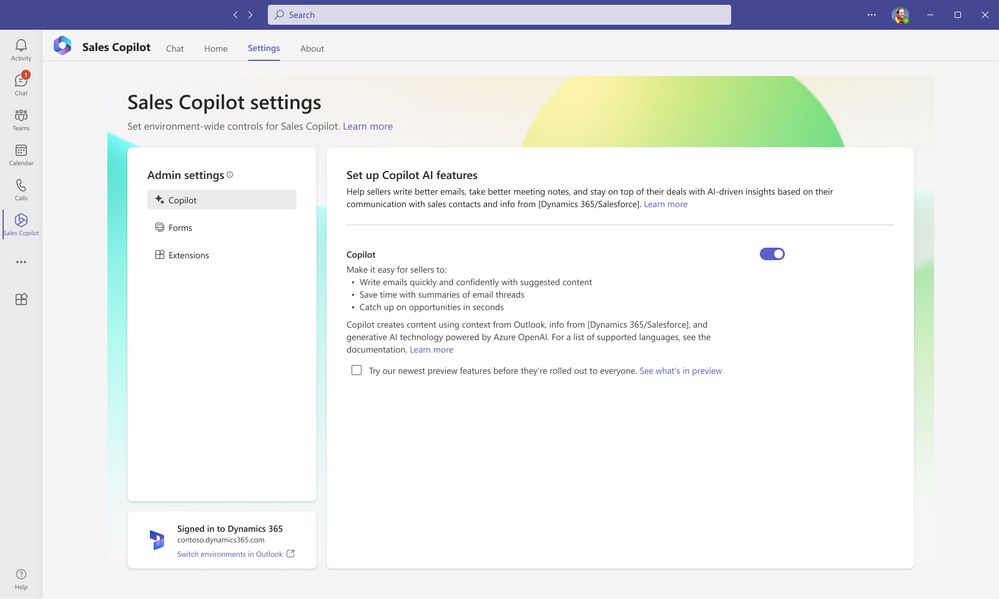Screen dimensions: 999x599
Task: Open the About tab
Action: coord(312,48)
